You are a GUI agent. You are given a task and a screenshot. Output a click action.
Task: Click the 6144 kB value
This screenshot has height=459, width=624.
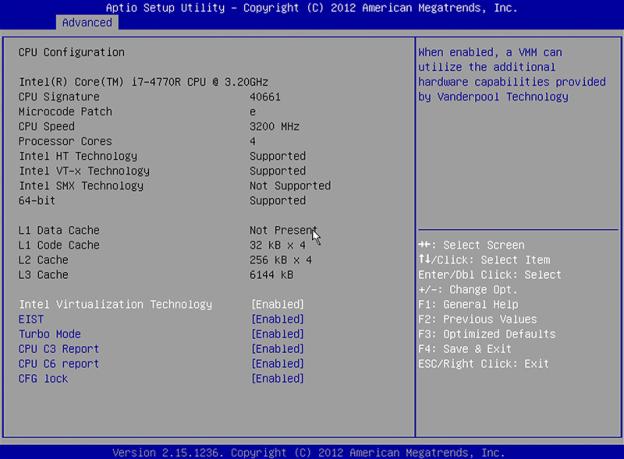271,275
